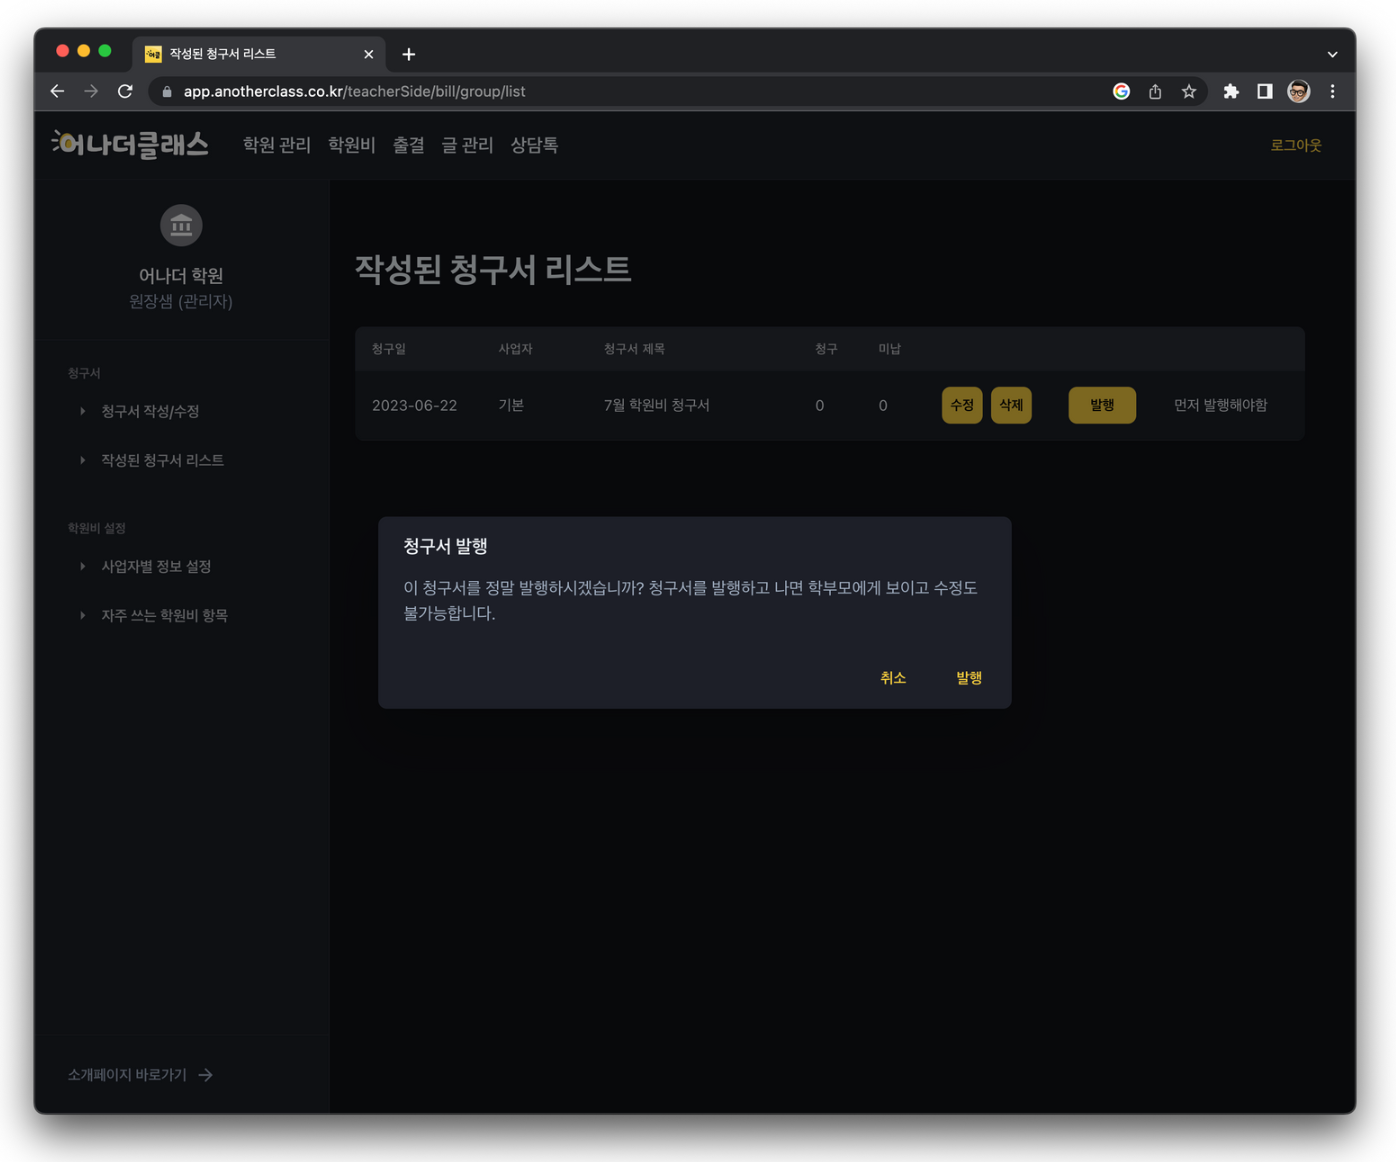This screenshot has width=1396, height=1162.
Task: Open 글 관리 menu
Action: (x=467, y=145)
